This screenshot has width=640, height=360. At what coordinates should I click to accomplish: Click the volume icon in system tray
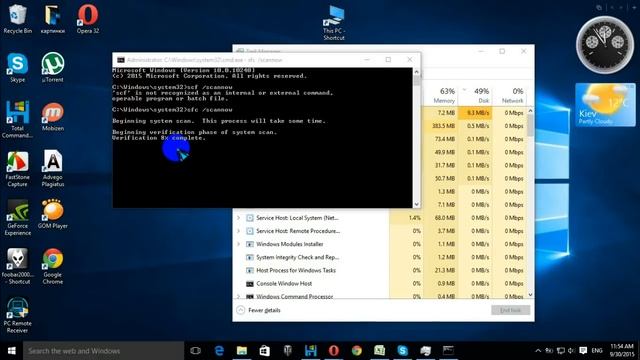click(x=571, y=351)
